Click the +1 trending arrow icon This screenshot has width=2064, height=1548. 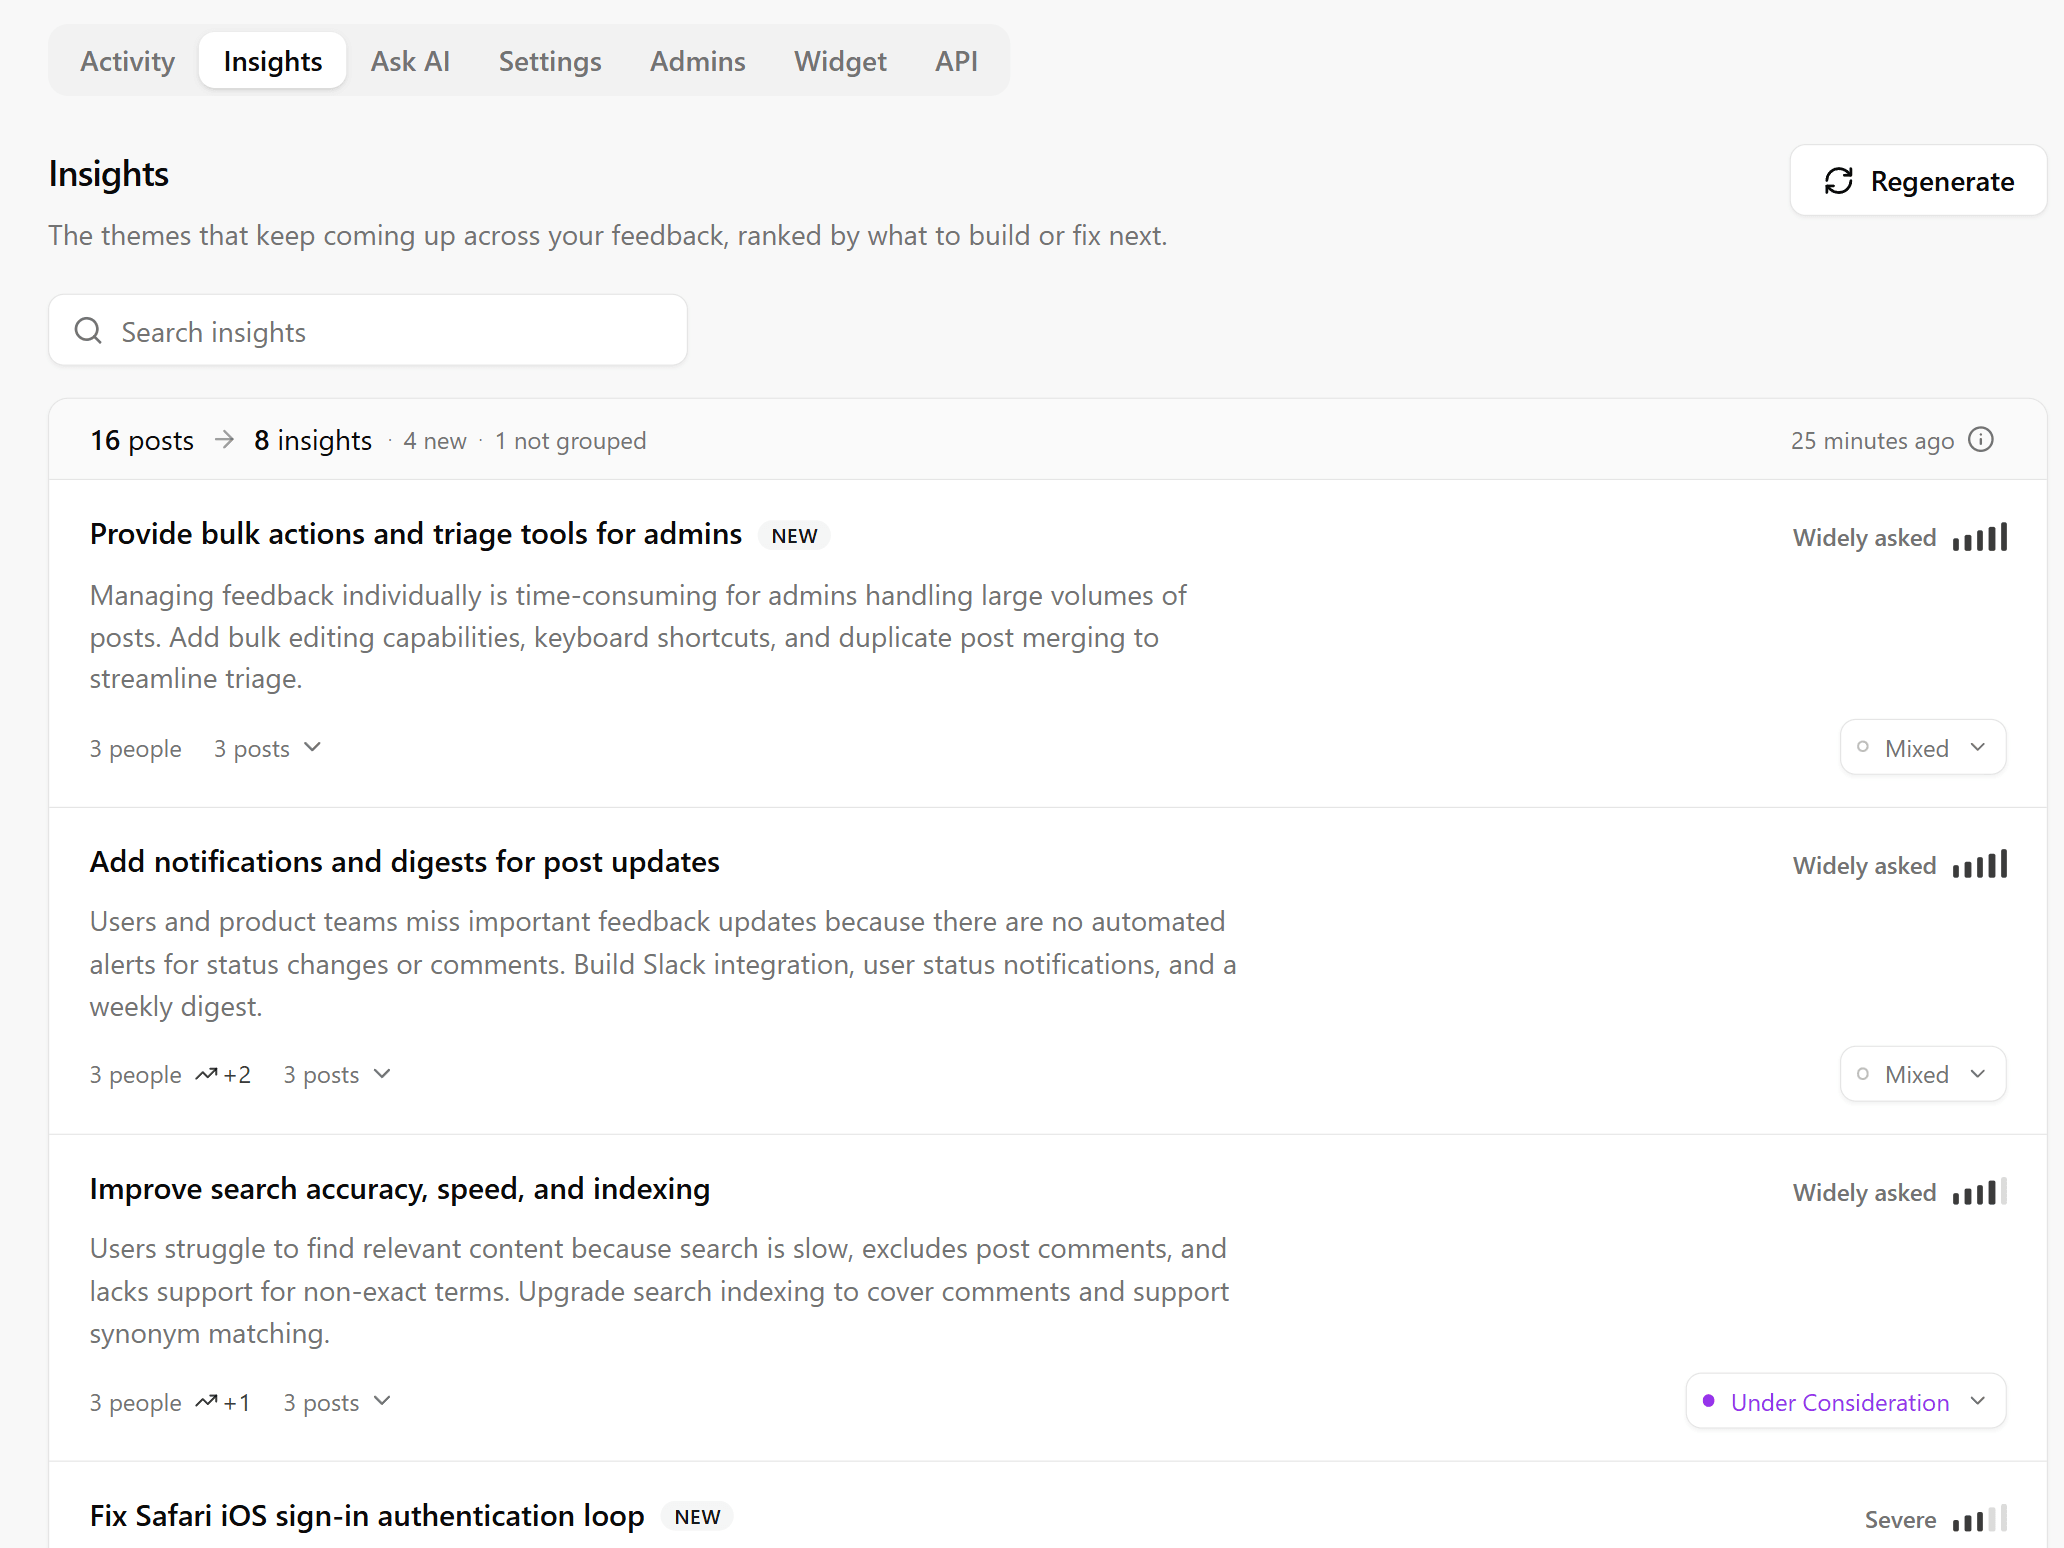(206, 1402)
